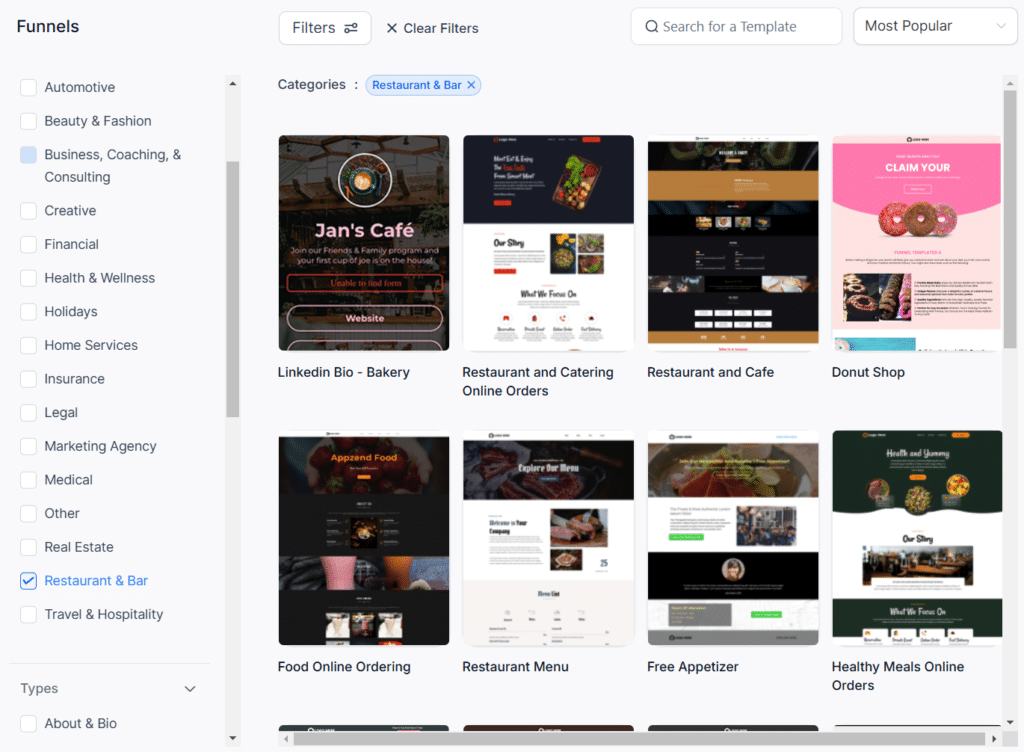Open the Restaurant Menu template thumbnail
The height and width of the screenshot is (752, 1024).
point(548,538)
